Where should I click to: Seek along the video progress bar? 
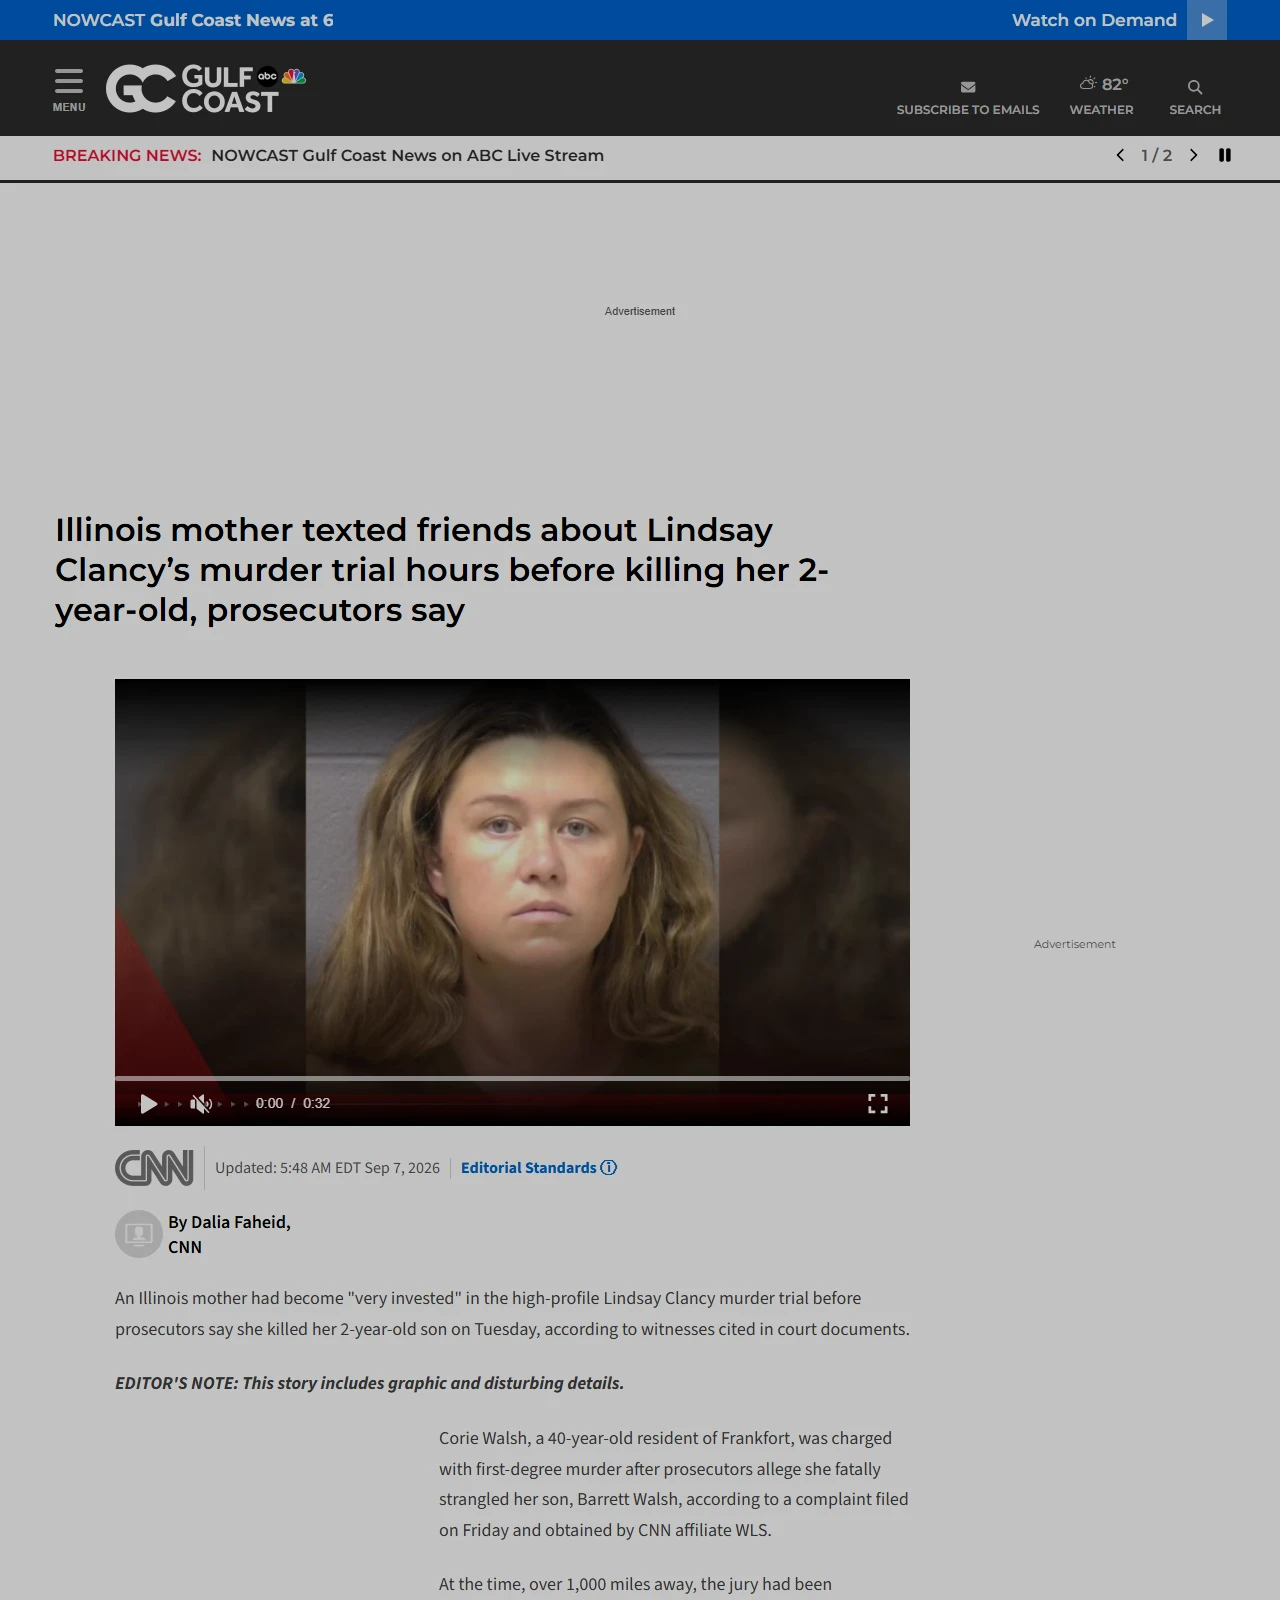(x=512, y=1078)
